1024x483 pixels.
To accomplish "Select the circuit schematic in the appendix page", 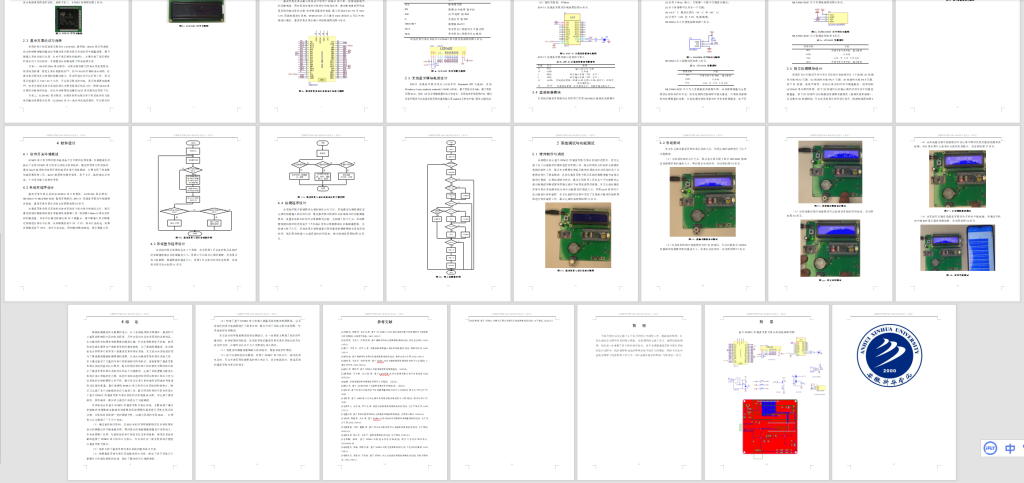I will pyautogui.click(x=774, y=366).
